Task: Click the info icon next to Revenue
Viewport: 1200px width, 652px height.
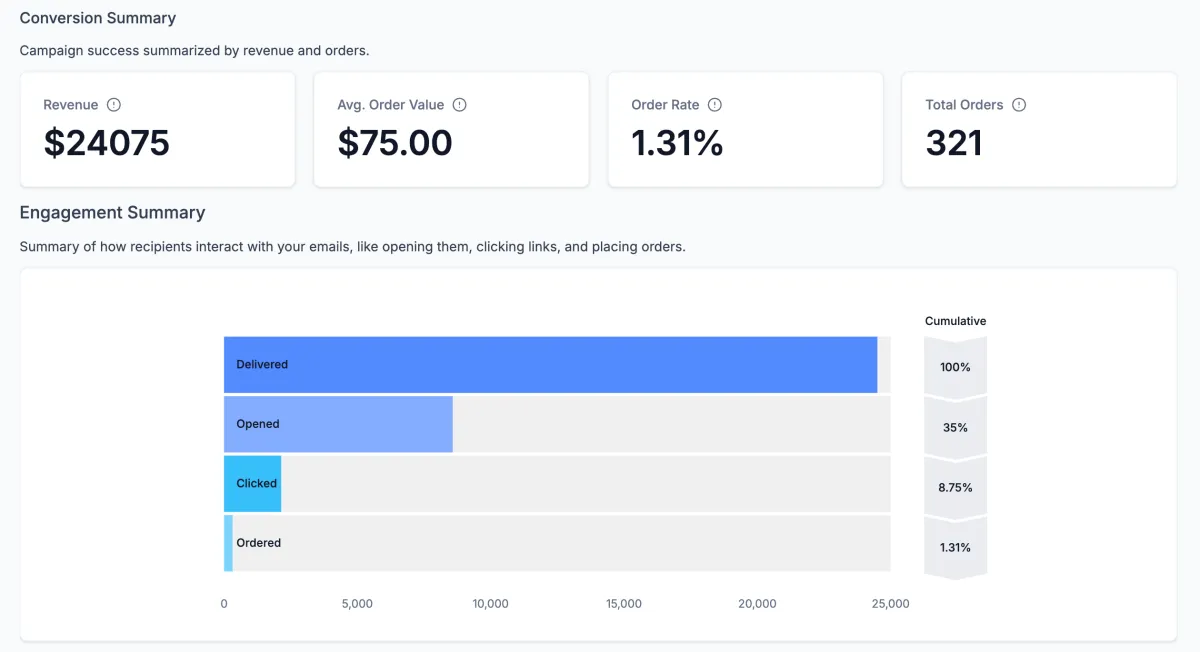Action: pyautogui.click(x=114, y=105)
